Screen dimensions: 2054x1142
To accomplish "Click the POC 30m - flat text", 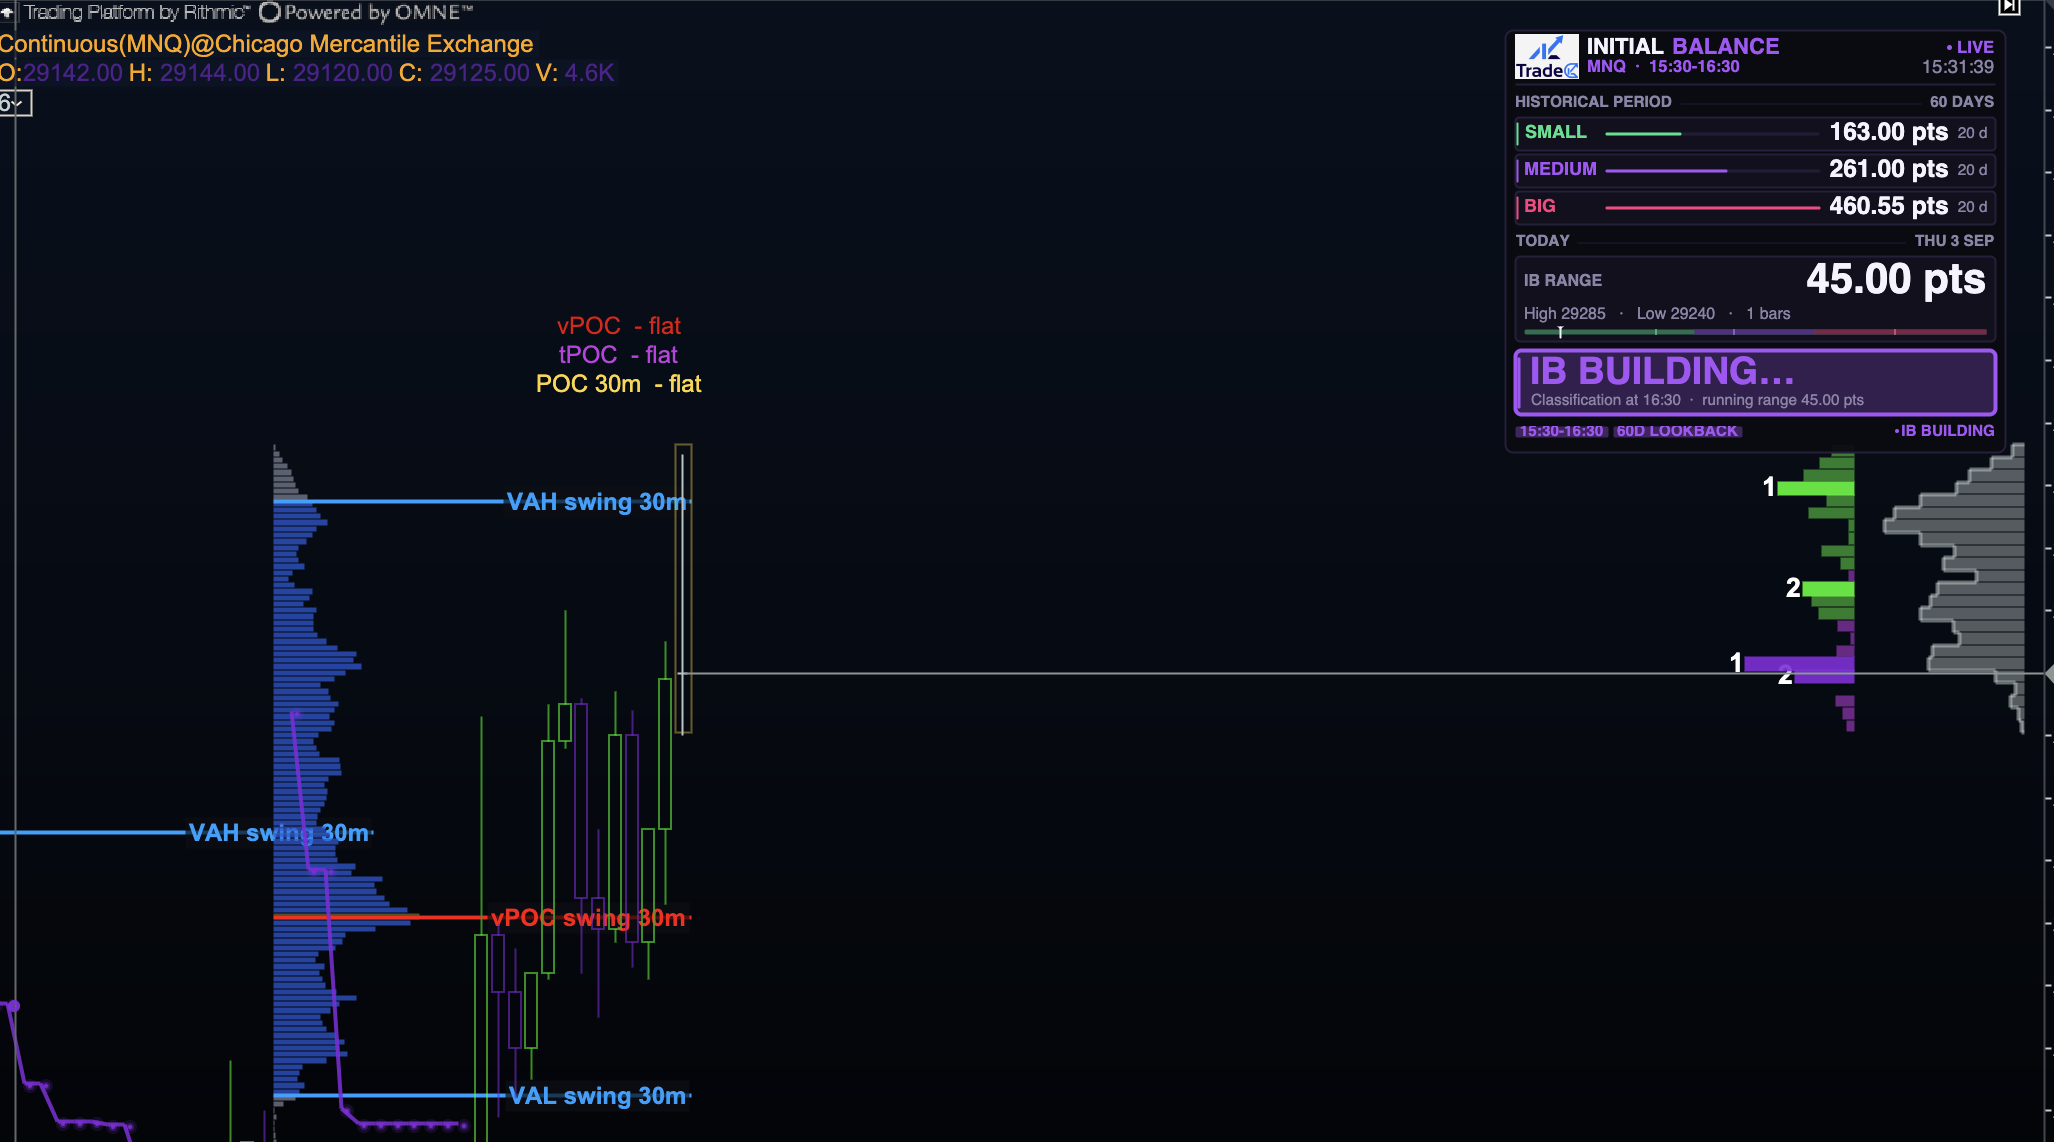I will point(619,384).
